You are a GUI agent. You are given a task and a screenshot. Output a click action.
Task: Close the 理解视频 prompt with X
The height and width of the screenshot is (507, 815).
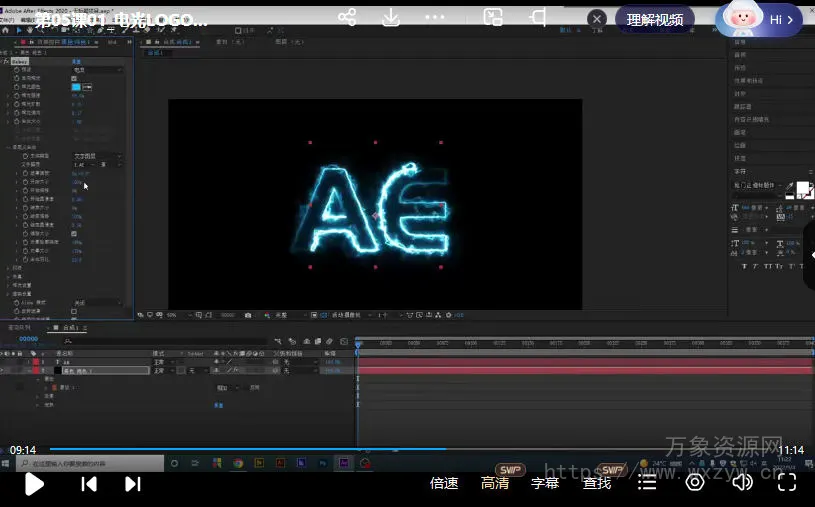597,19
